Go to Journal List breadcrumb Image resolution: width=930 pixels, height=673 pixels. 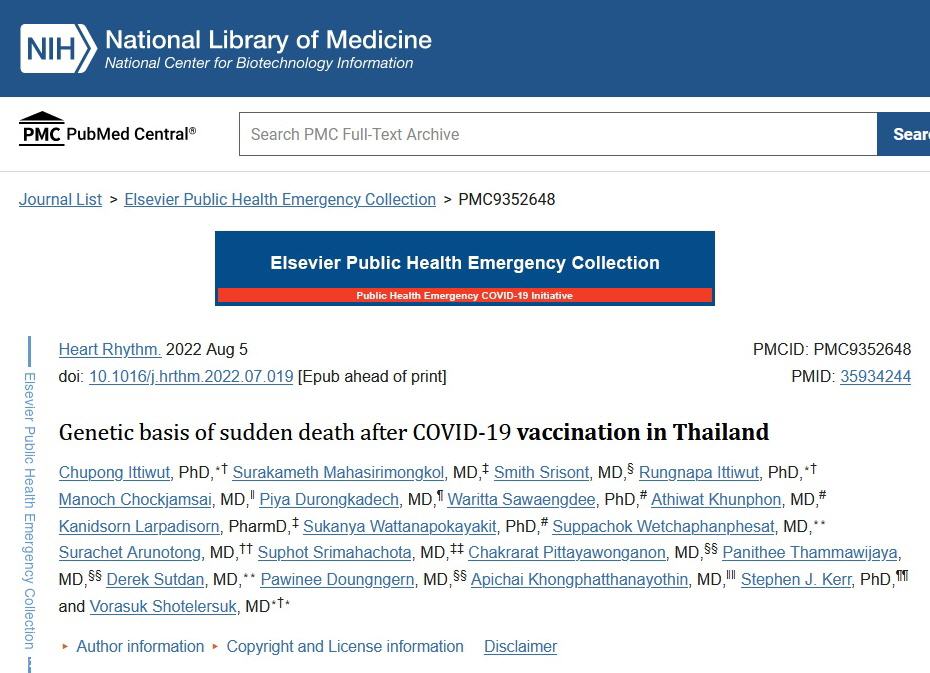(x=60, y=199)
